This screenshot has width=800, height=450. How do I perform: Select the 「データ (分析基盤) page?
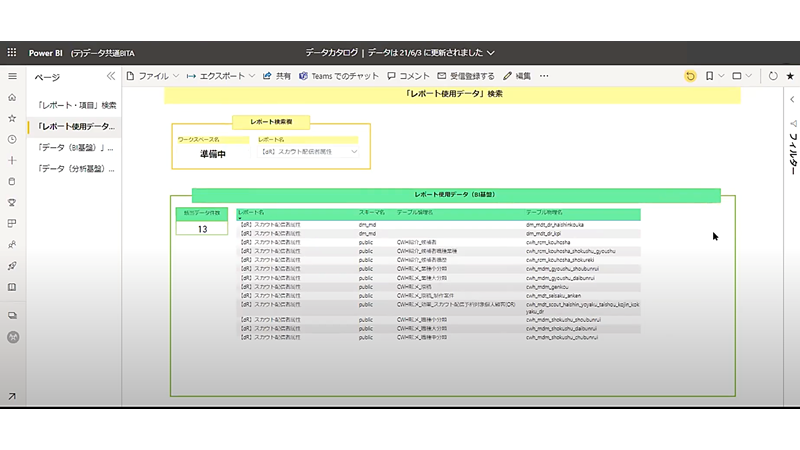click(x=76, y=168)
